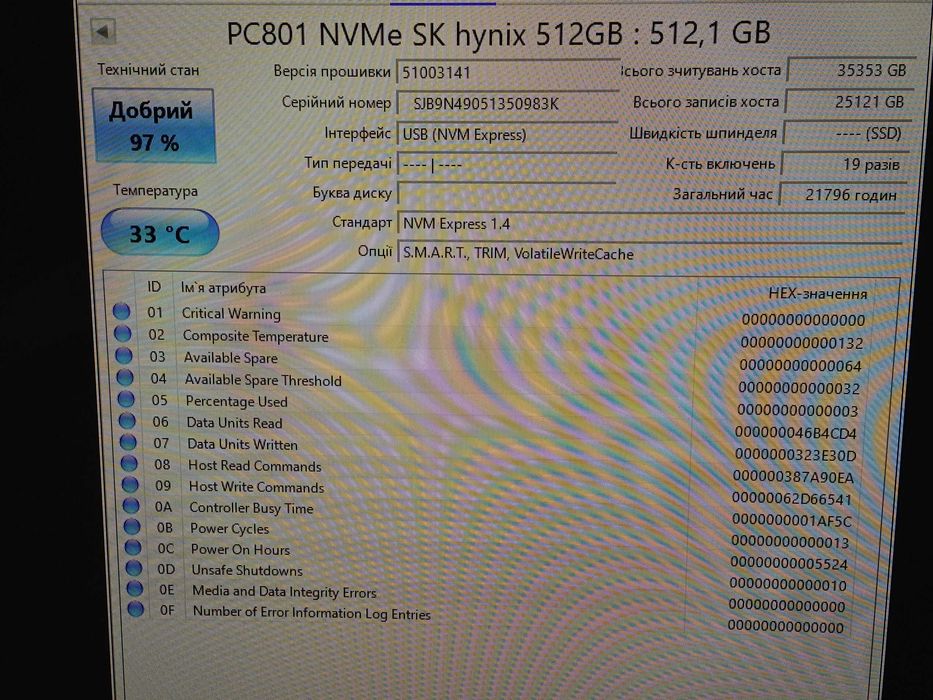The height and width of the screenshot is (700, 933).
Task: Click the Composite Temperature status orb
Action: (123, 333)
